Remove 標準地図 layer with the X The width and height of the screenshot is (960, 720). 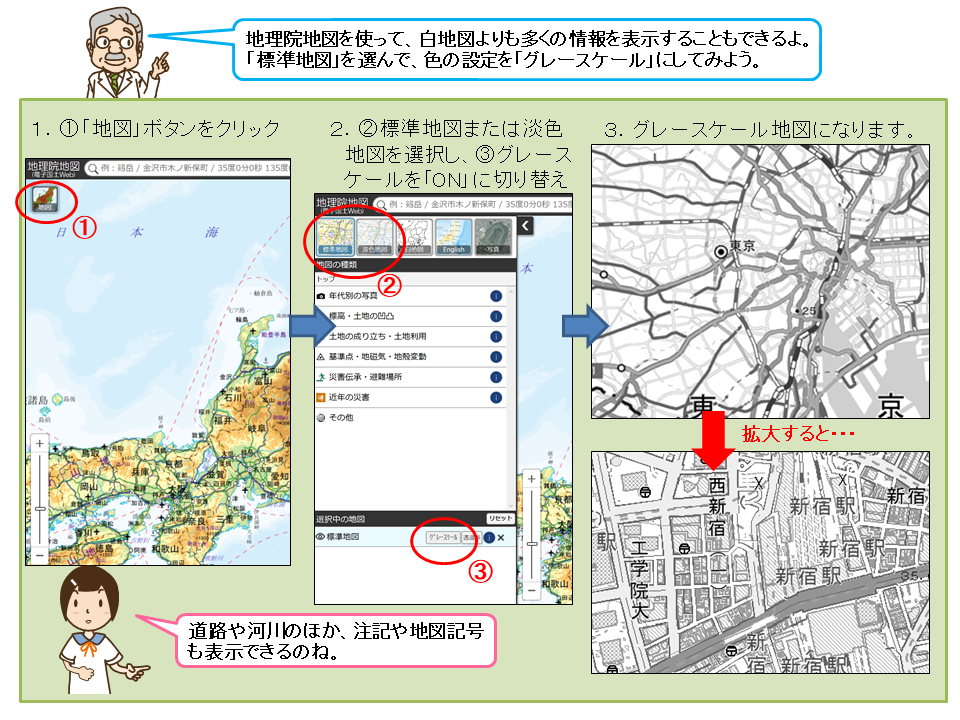pyautogui.click(x=501, y=538)
